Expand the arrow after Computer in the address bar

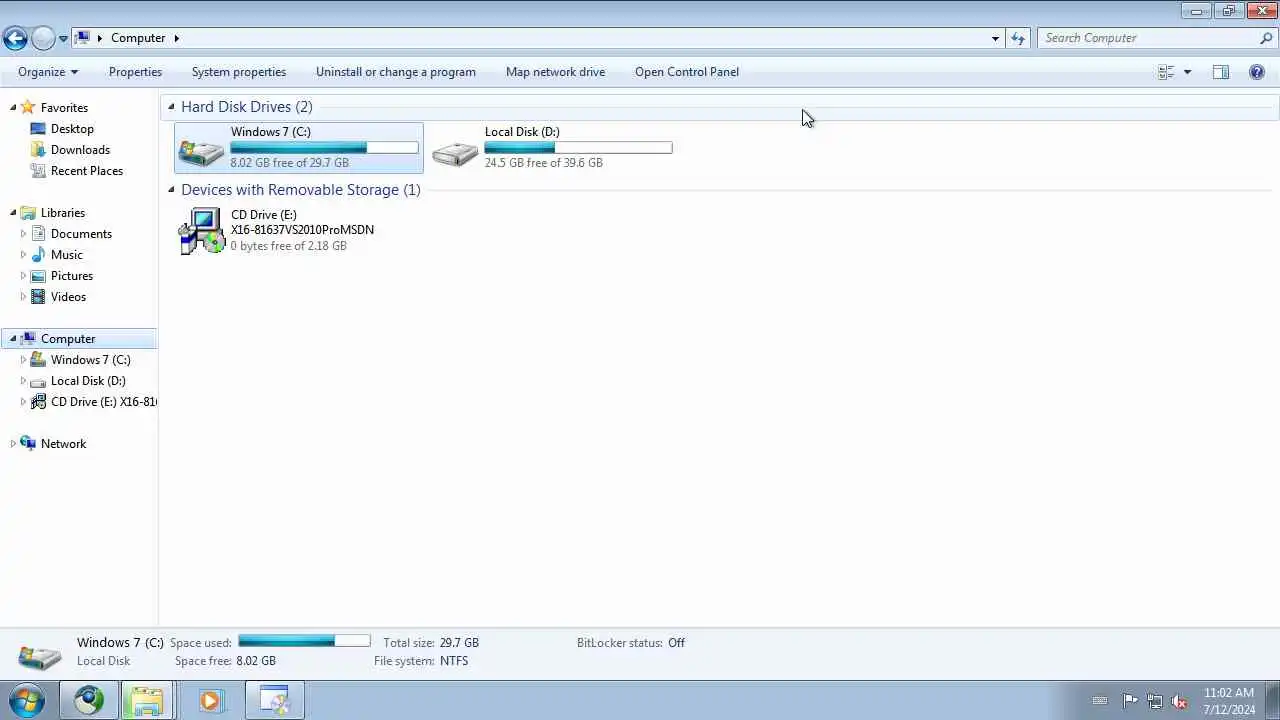(177, 38)
